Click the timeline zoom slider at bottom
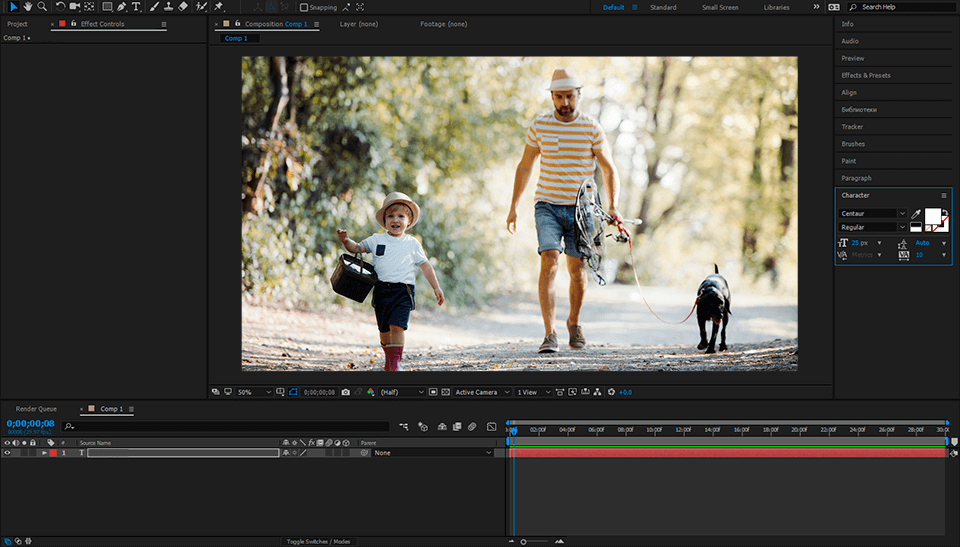This screenshot has height=547, width=960. pos(535,541)
